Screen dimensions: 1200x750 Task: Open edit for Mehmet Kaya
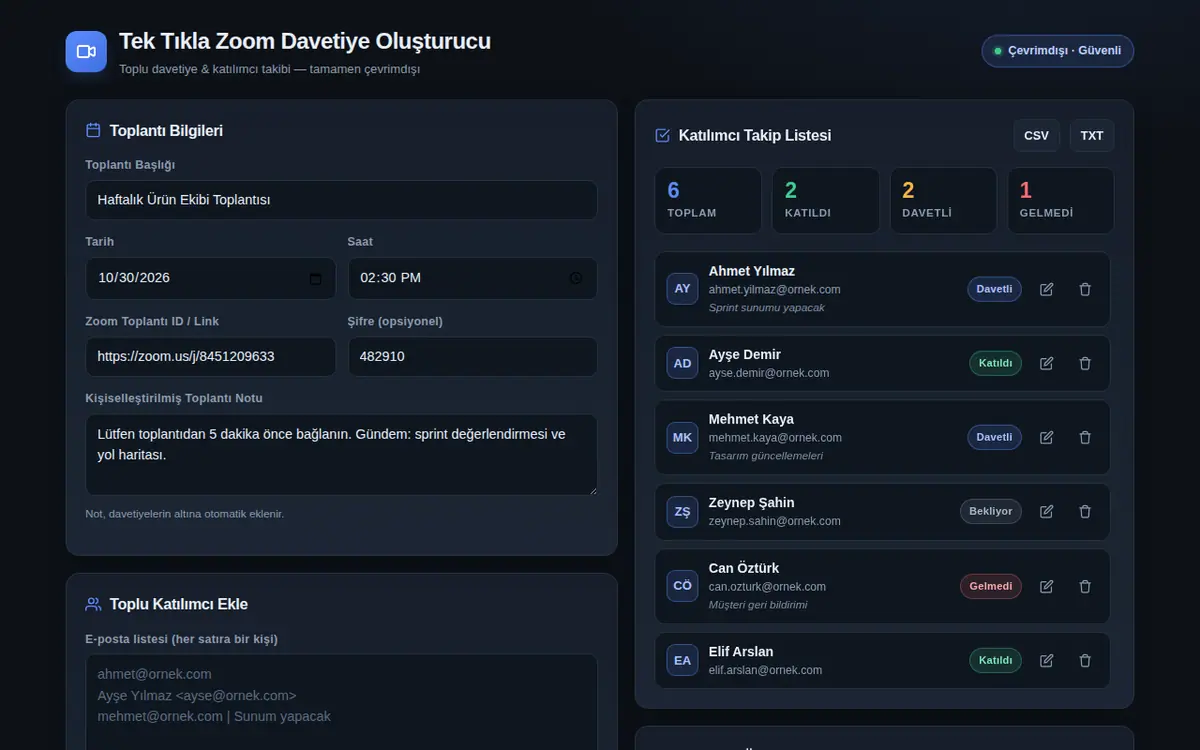click(1047, 437)
